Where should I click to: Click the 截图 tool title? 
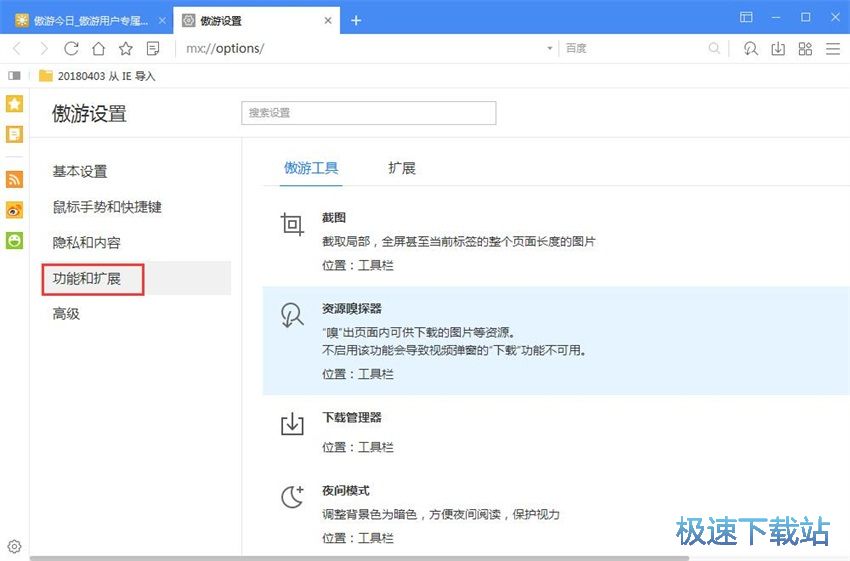334,217
